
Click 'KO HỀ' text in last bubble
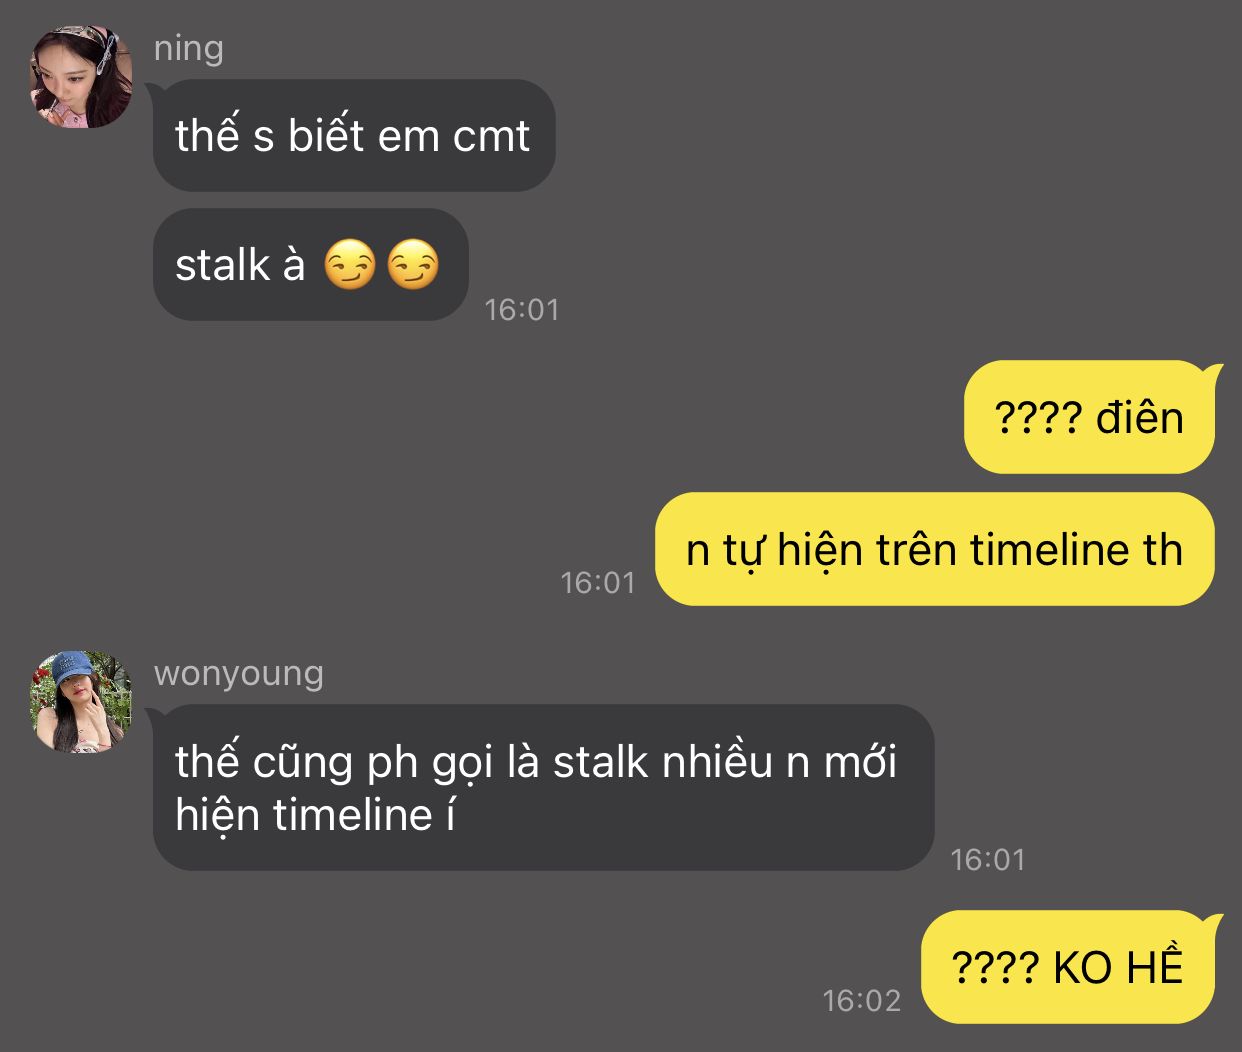coord(1118,968)
